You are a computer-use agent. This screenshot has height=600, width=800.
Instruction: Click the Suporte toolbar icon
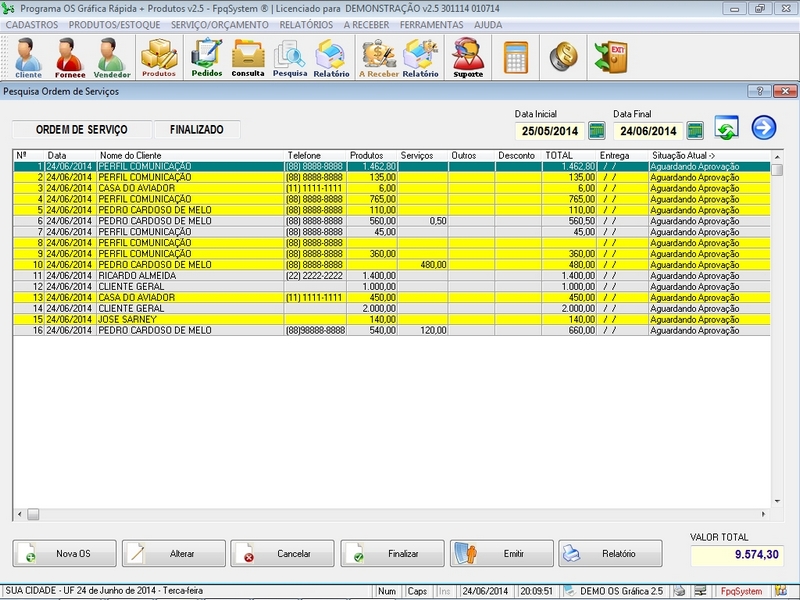click(x=468, y=57)
